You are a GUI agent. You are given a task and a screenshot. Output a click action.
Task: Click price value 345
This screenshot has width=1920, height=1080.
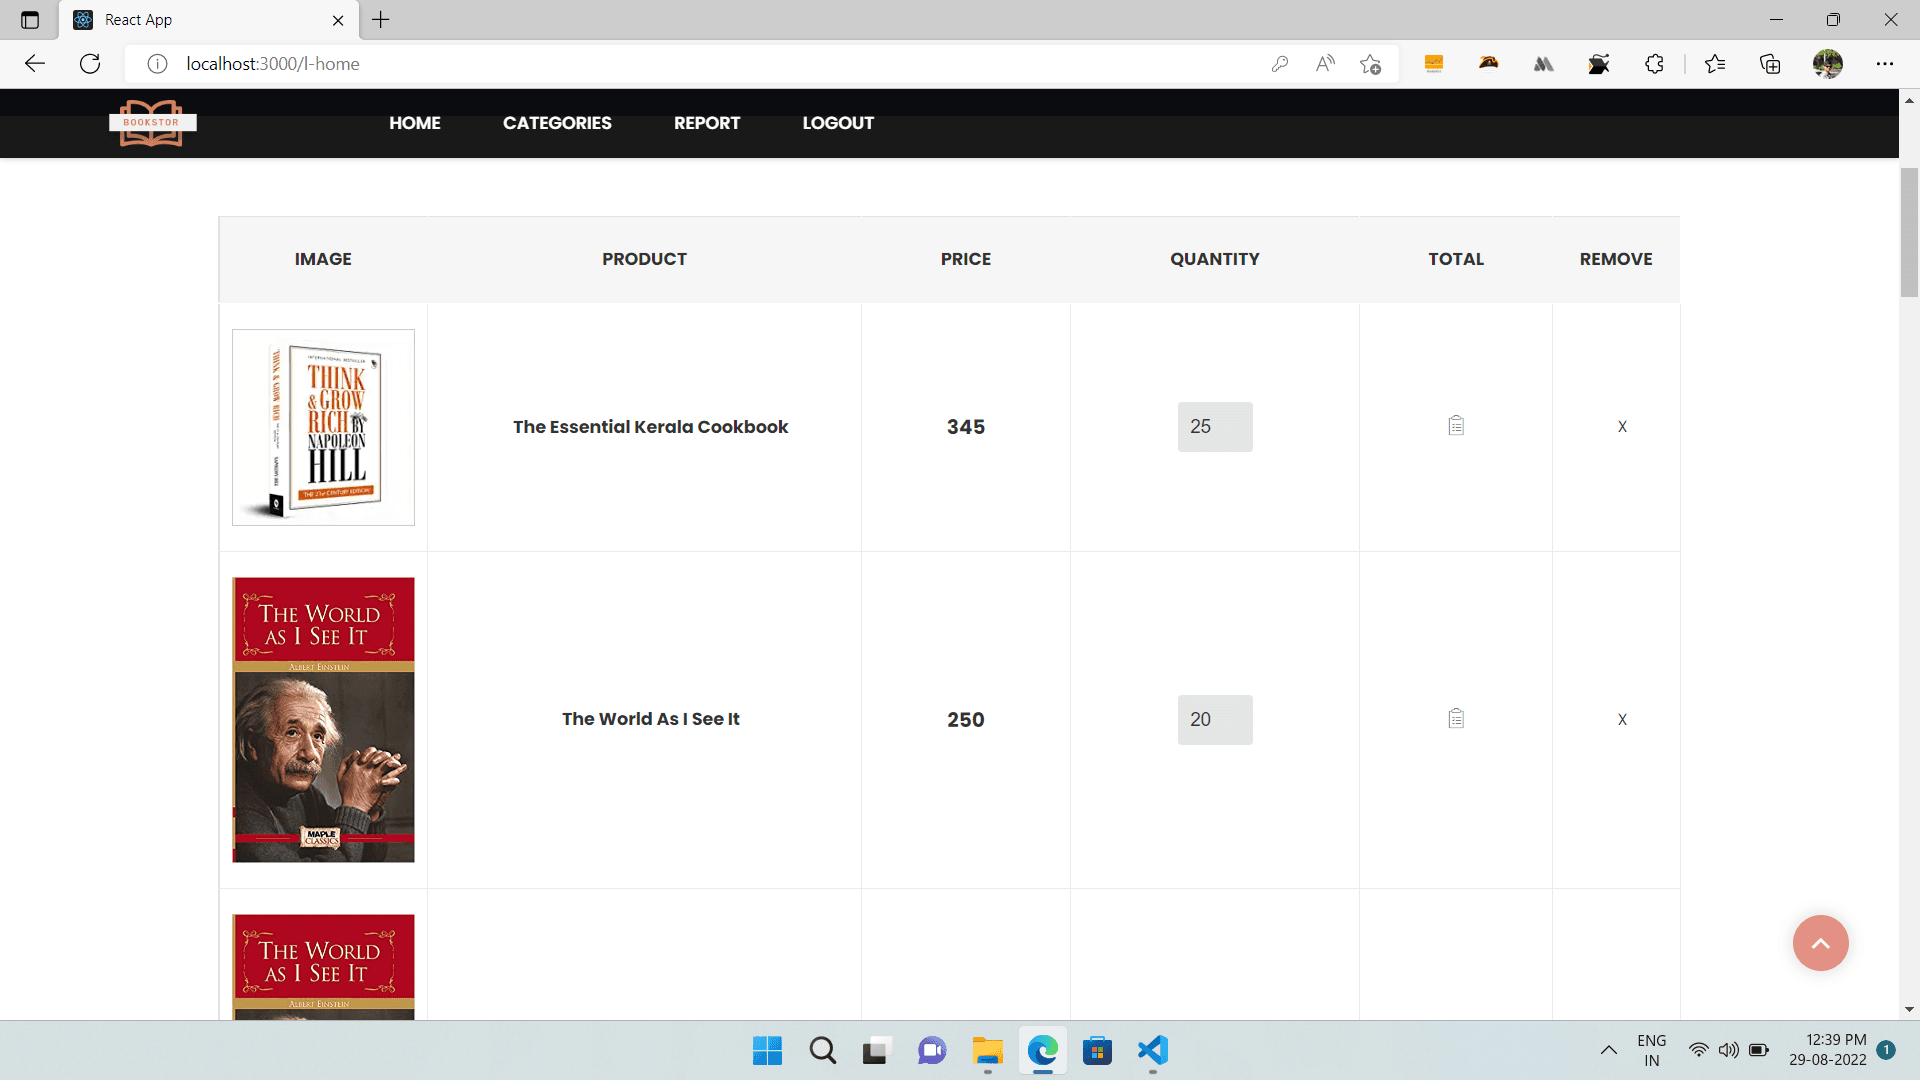(x=966, y=427)
